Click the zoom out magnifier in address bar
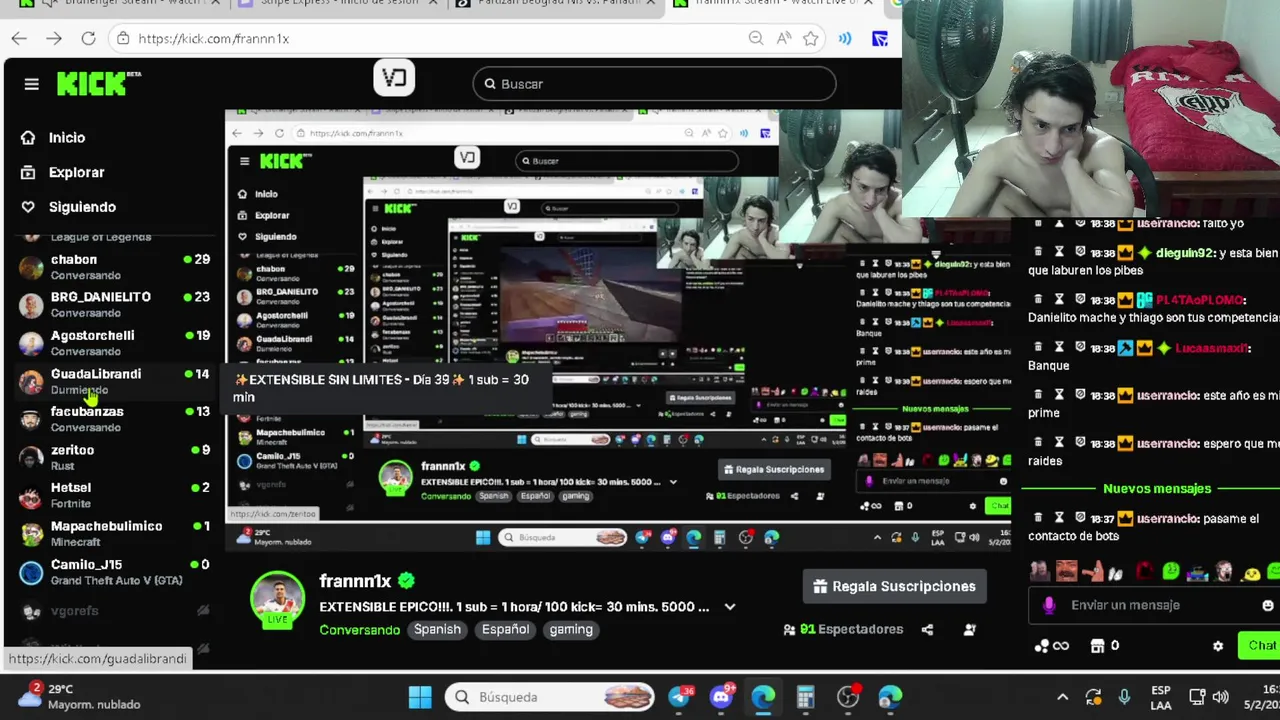 (756, 38)
